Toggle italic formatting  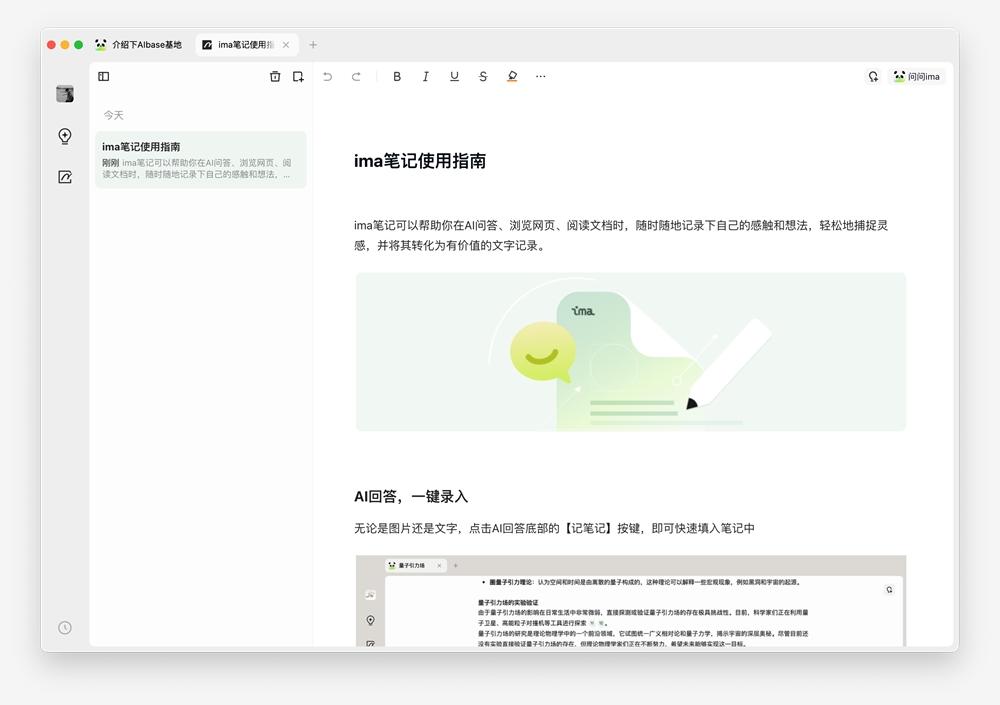click(x=425, y=76)
